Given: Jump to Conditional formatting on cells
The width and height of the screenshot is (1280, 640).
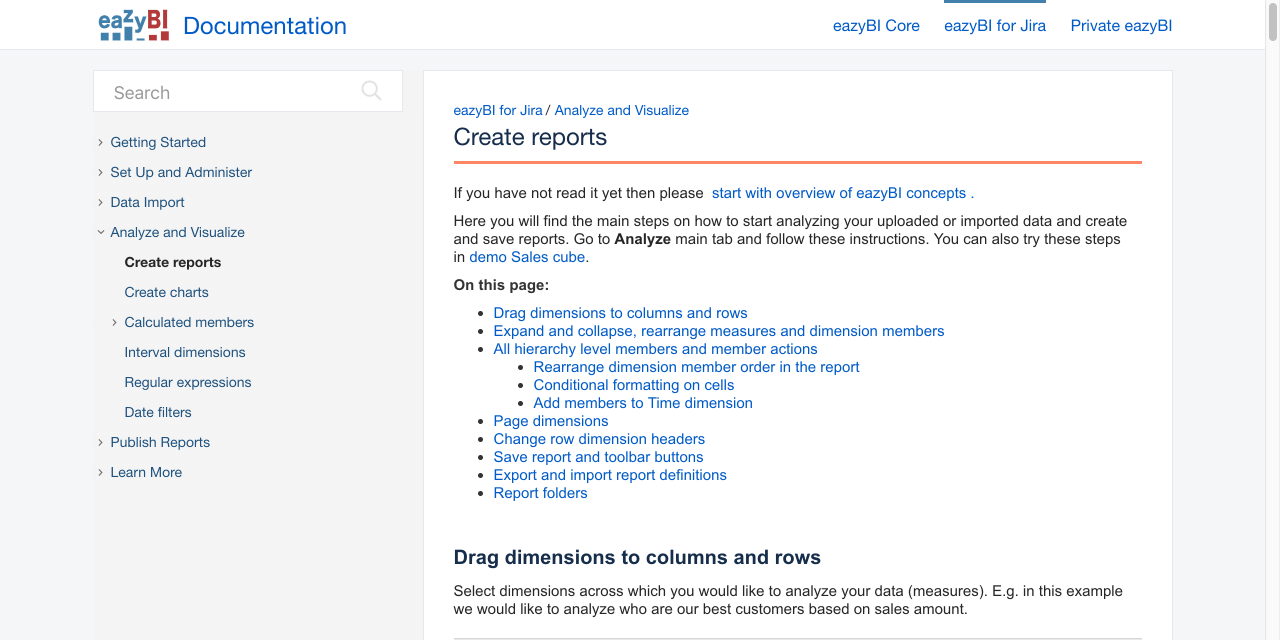Looking at the screenshot, I should [634, 385].
